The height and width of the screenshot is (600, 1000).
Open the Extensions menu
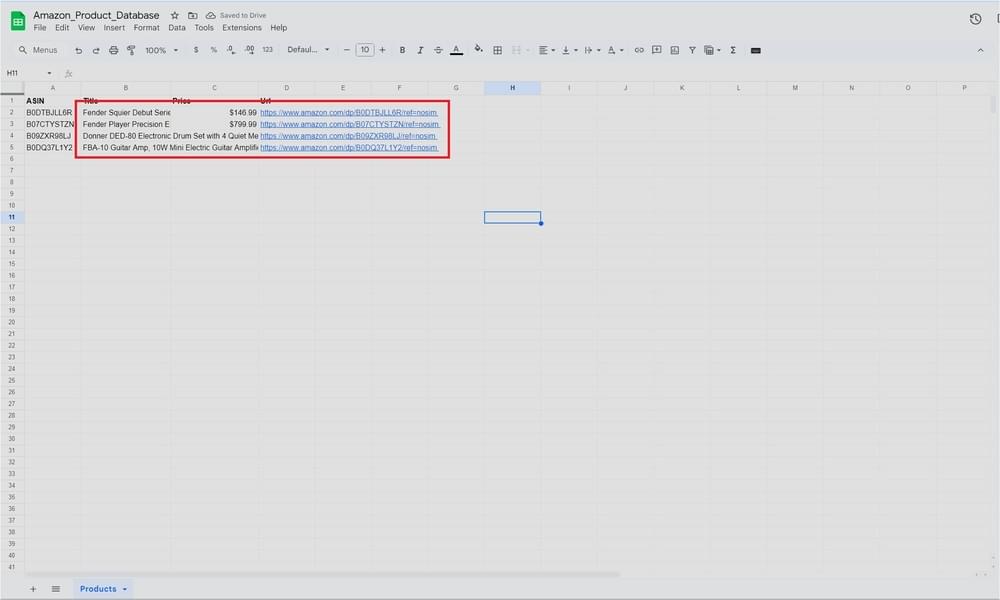click(x=241, y=27)
